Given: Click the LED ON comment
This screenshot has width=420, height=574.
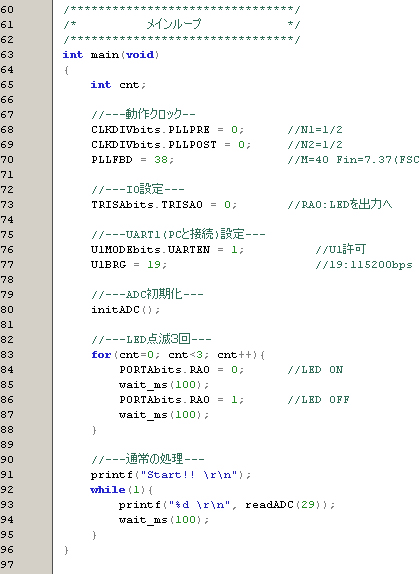Looking at the screenshot, I should (315, 370).
